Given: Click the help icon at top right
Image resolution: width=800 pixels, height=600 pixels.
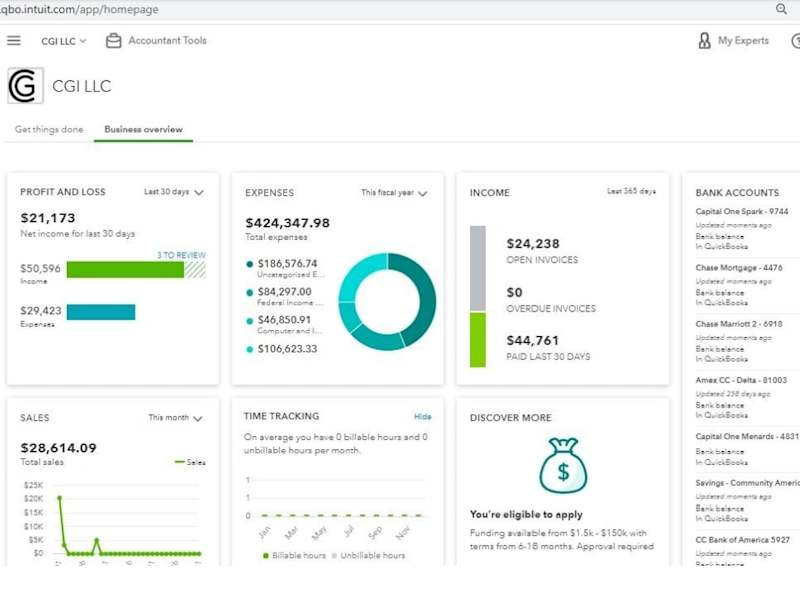Looking at the screenshot, I should (795, 41).
